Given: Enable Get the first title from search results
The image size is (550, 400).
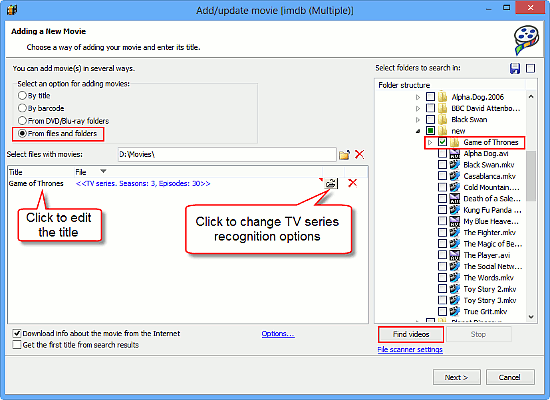Looking at the screenshot, I should click(17, 345).
